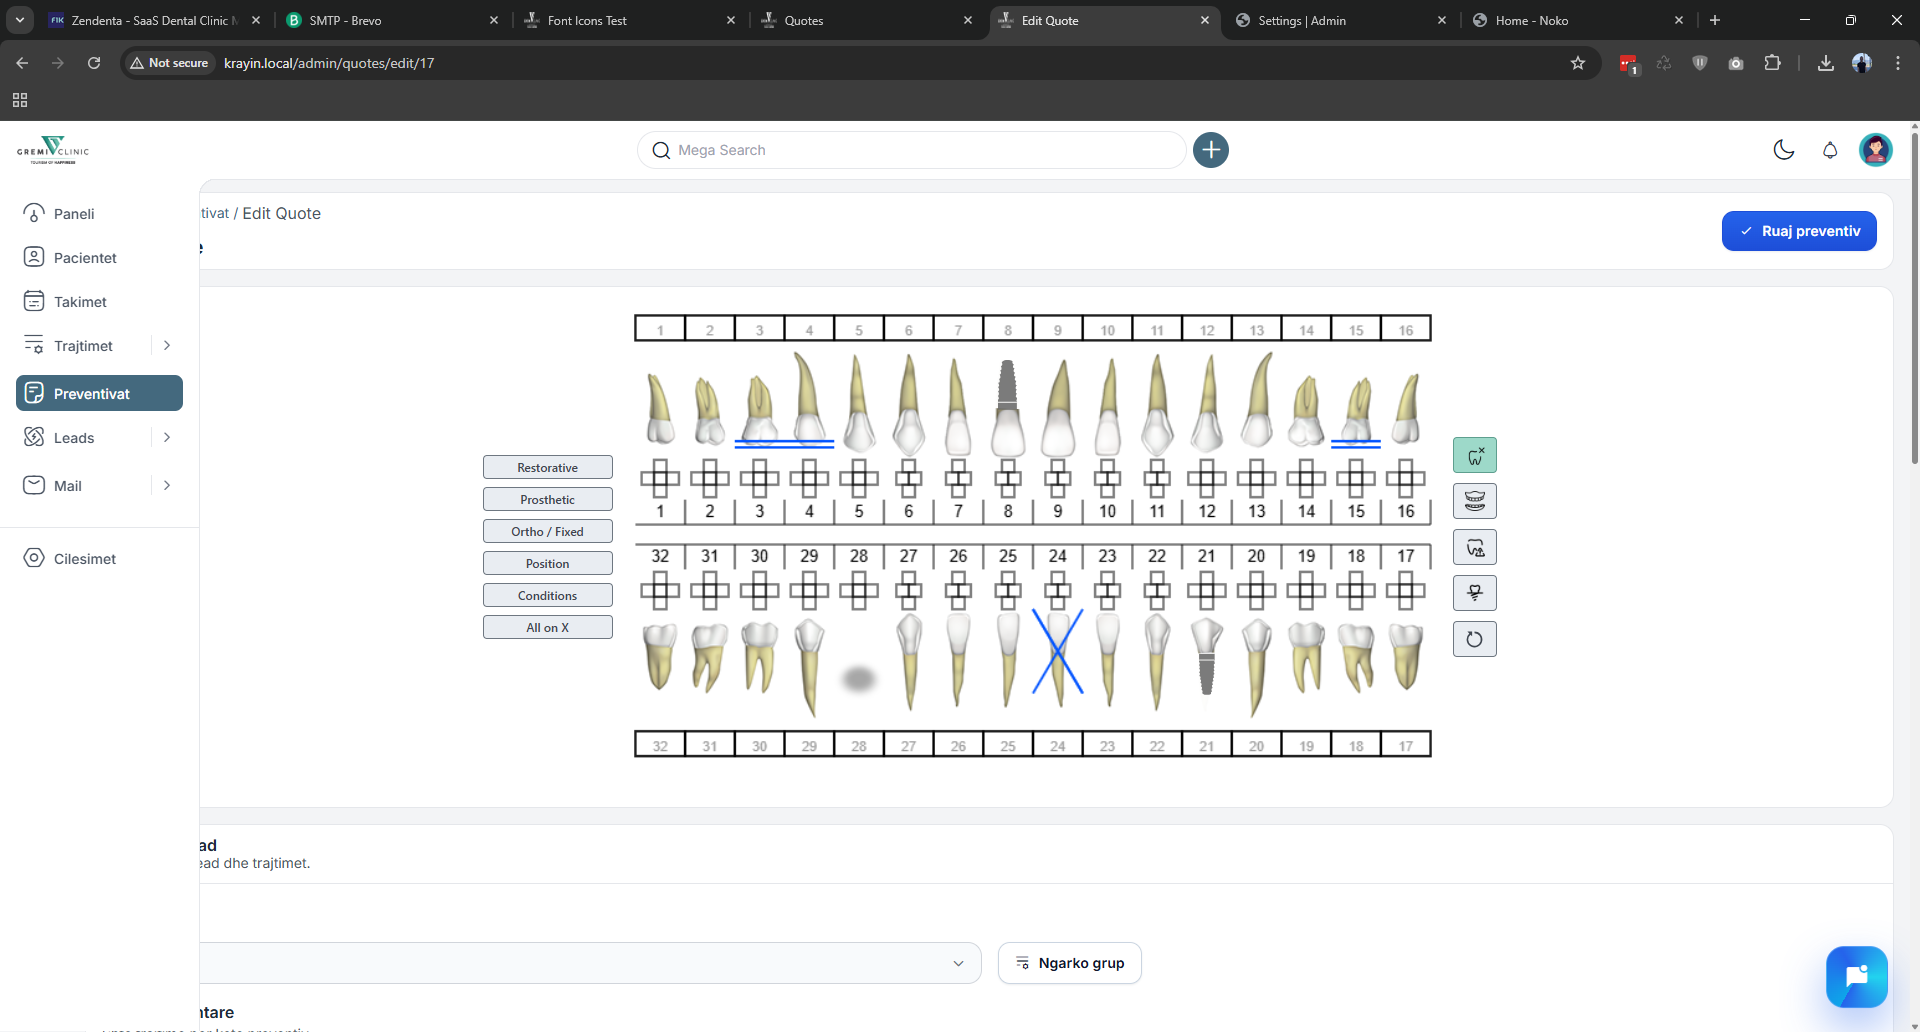Click the Ruaj preventiv button
The image size is (1920, 1032).
pyautogui.click(x=1798, y=231)
